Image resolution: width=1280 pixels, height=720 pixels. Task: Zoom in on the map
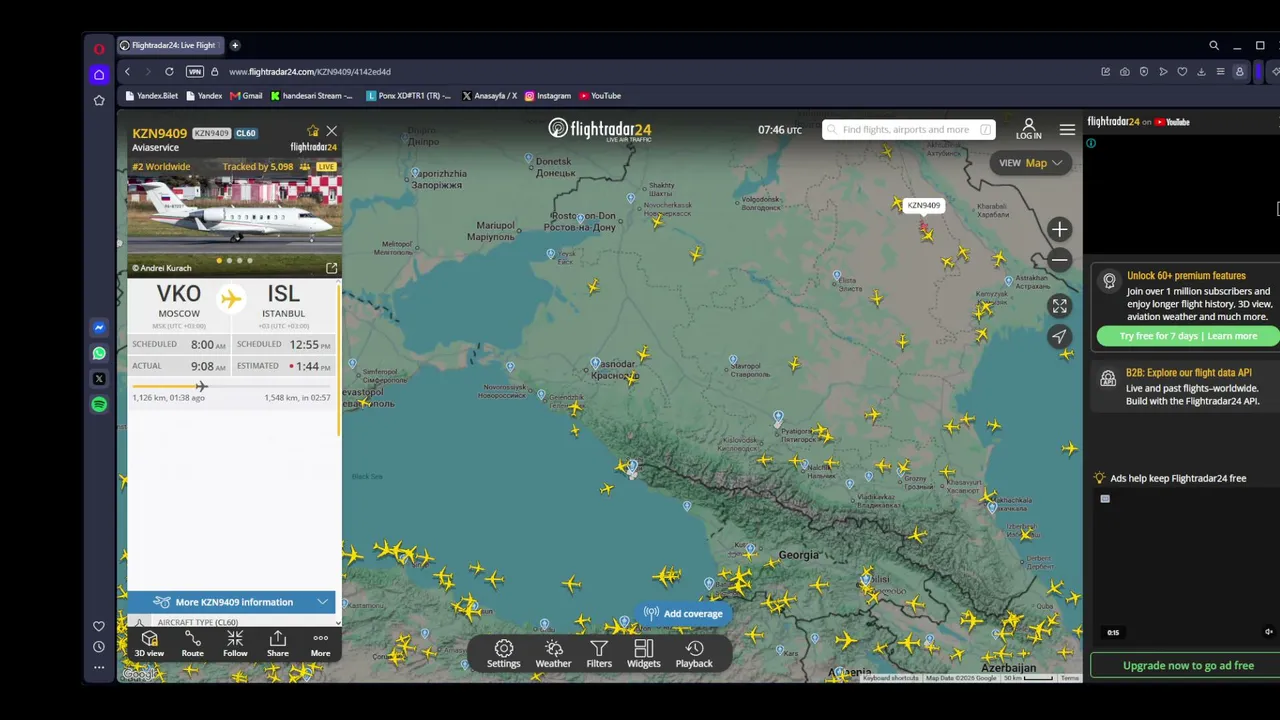coord(1059,230)
